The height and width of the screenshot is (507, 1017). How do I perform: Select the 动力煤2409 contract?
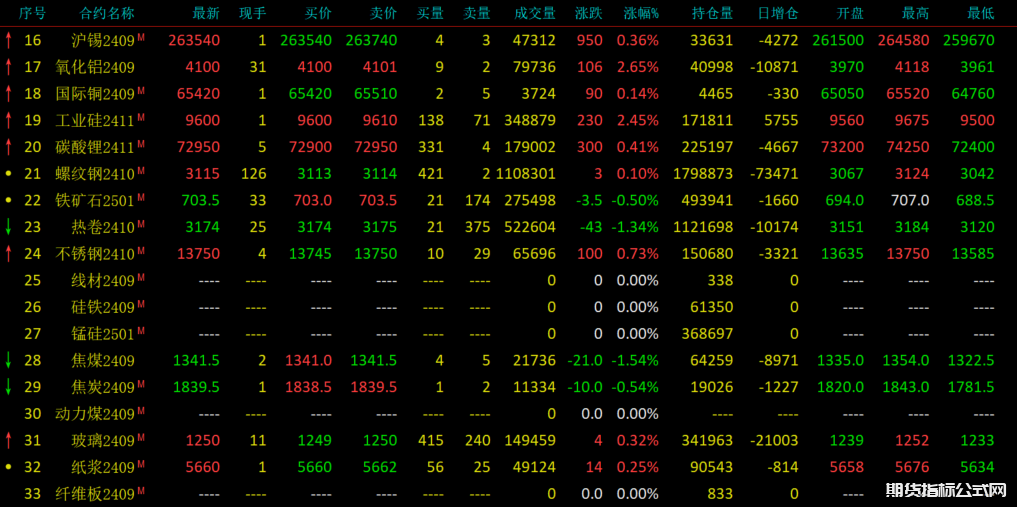[x=95, y=414]
